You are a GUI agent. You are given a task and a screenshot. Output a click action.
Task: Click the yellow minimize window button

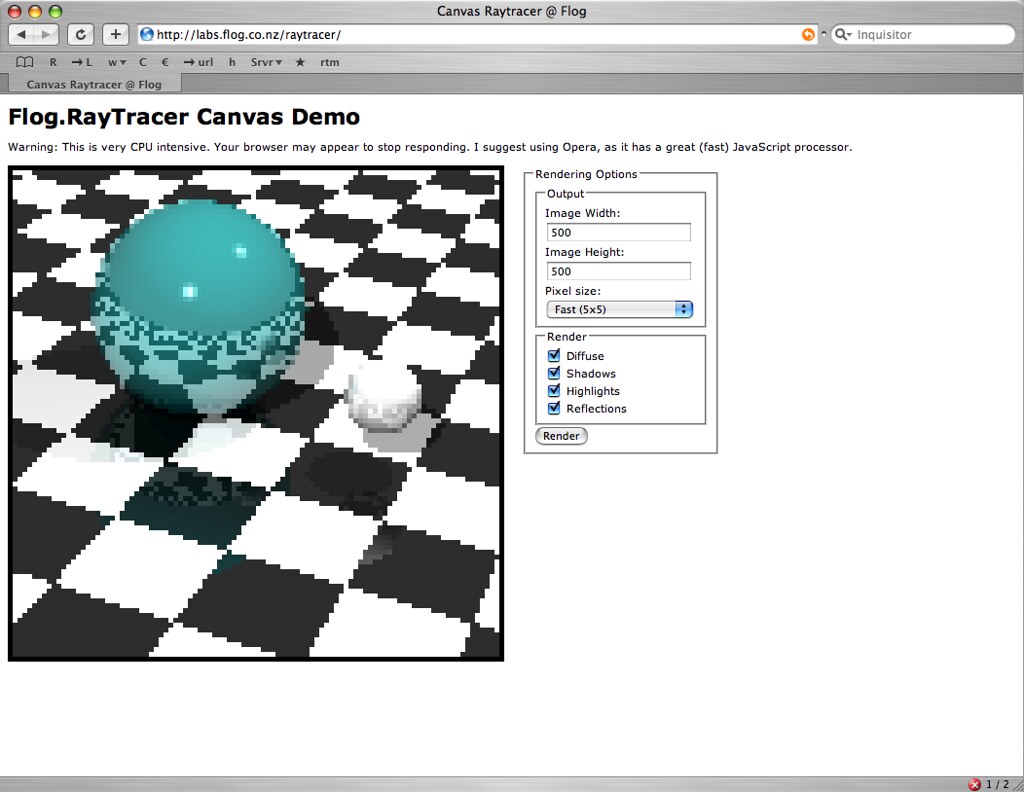(35, 11)
